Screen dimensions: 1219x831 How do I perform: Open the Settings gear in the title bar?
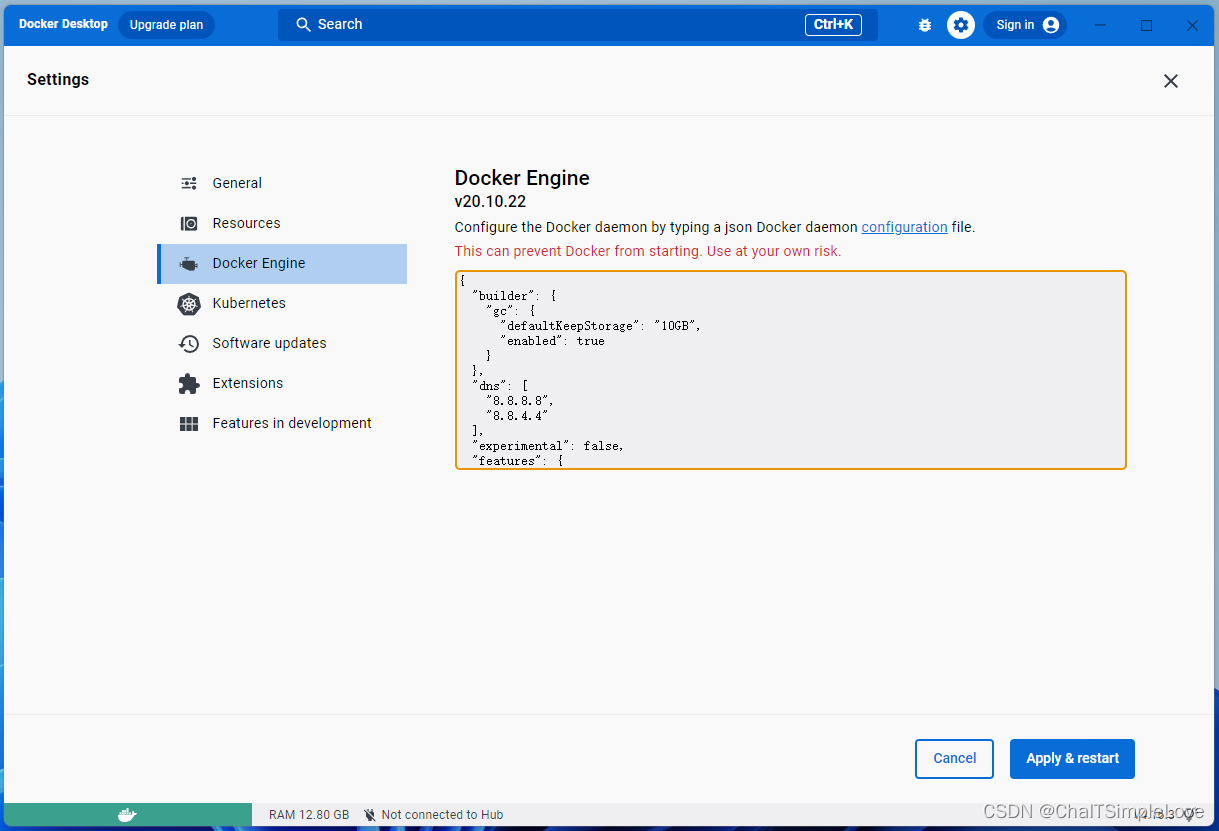click(x=960, y=24)
